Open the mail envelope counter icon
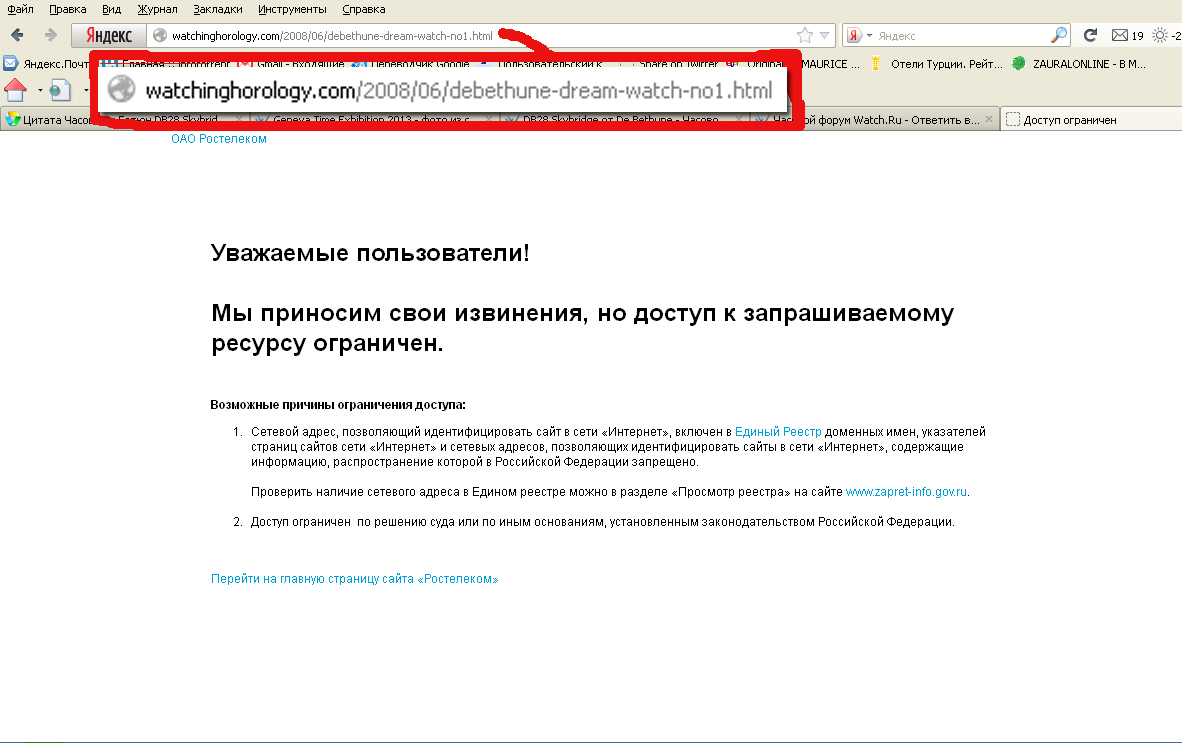 tap(1120, 35)
